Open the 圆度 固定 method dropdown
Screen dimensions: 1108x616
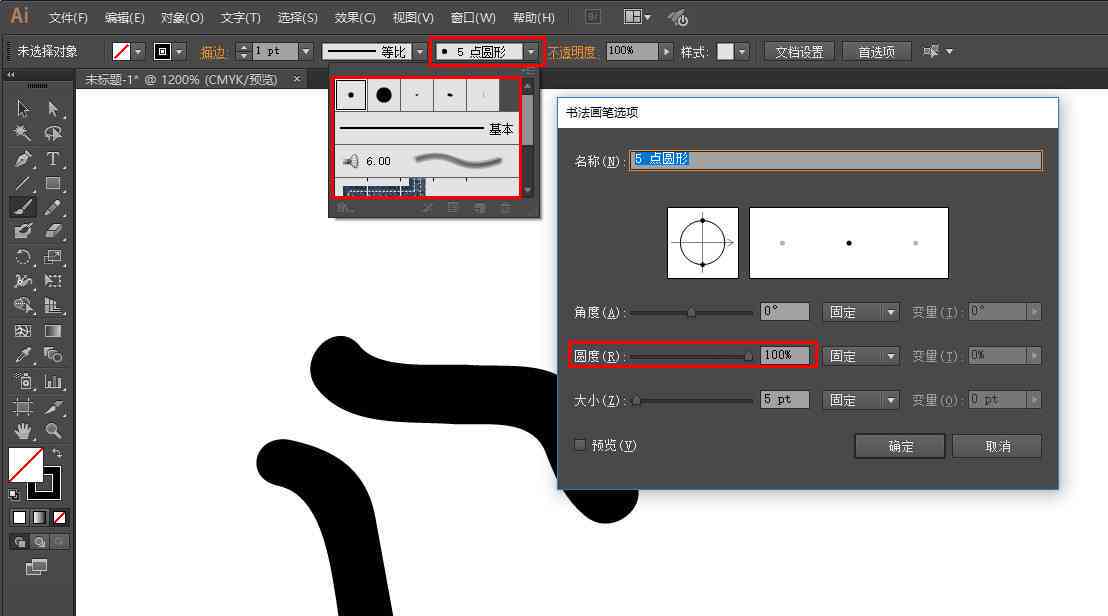click(861, 356)
